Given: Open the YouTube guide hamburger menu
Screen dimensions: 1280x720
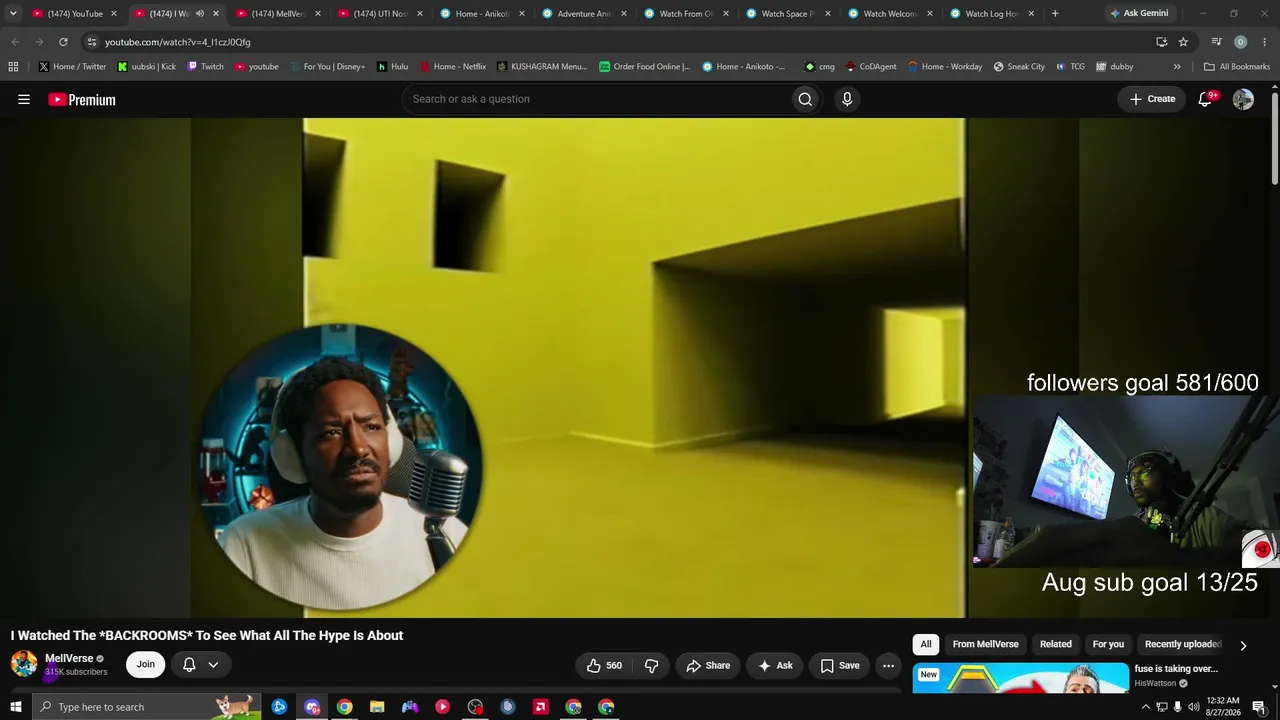Looking at the screenshot, I should (x=24, y=99).
